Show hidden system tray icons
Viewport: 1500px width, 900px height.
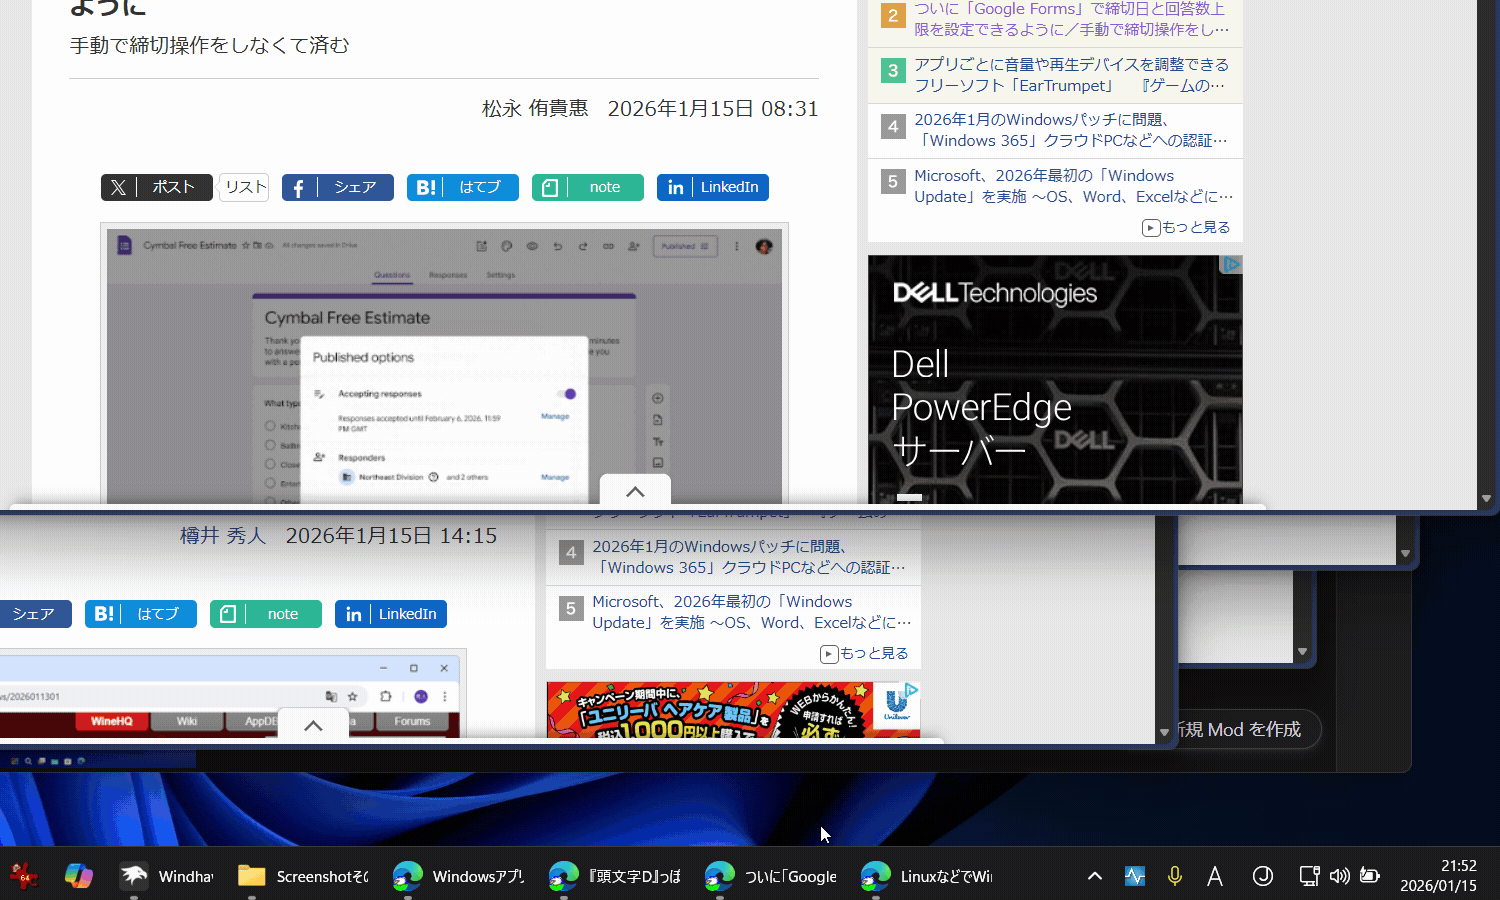(1095, 876)
